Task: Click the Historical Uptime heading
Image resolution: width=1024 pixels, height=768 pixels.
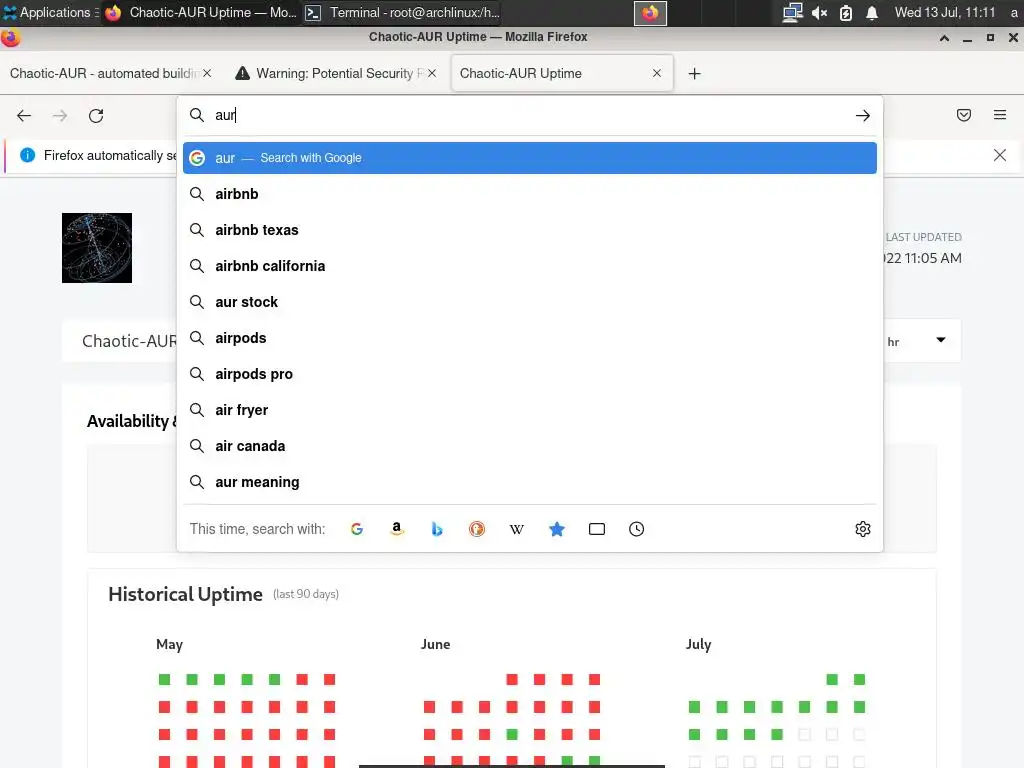Action: coord(185,594)
